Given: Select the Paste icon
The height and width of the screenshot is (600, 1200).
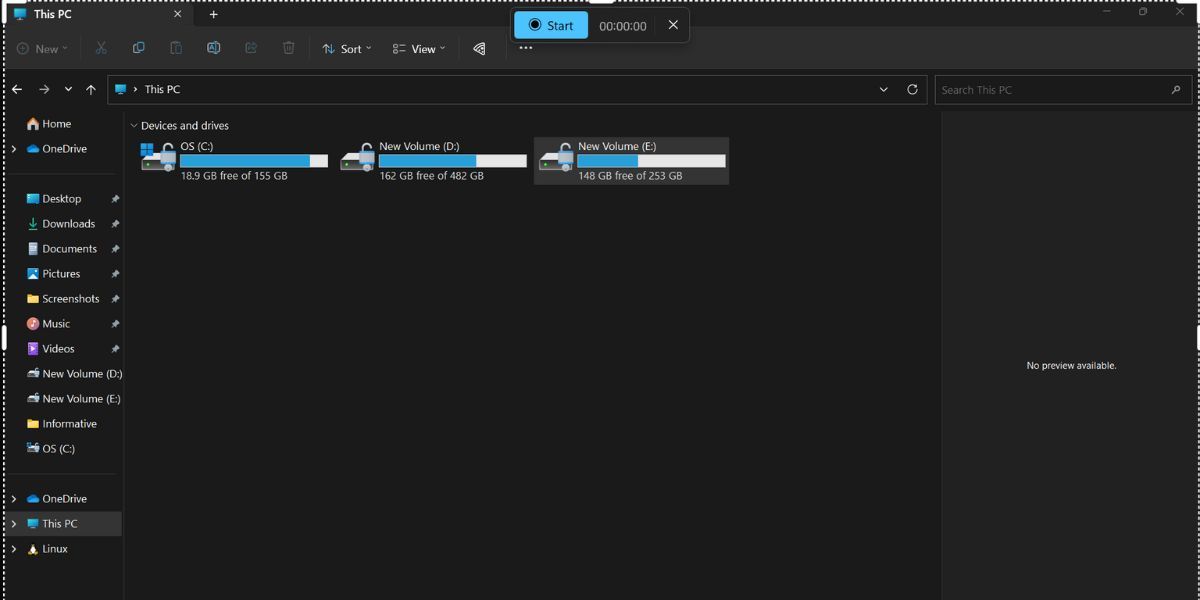Looking at the screenshot, I should pyautogui.click(x=176, y=48).
